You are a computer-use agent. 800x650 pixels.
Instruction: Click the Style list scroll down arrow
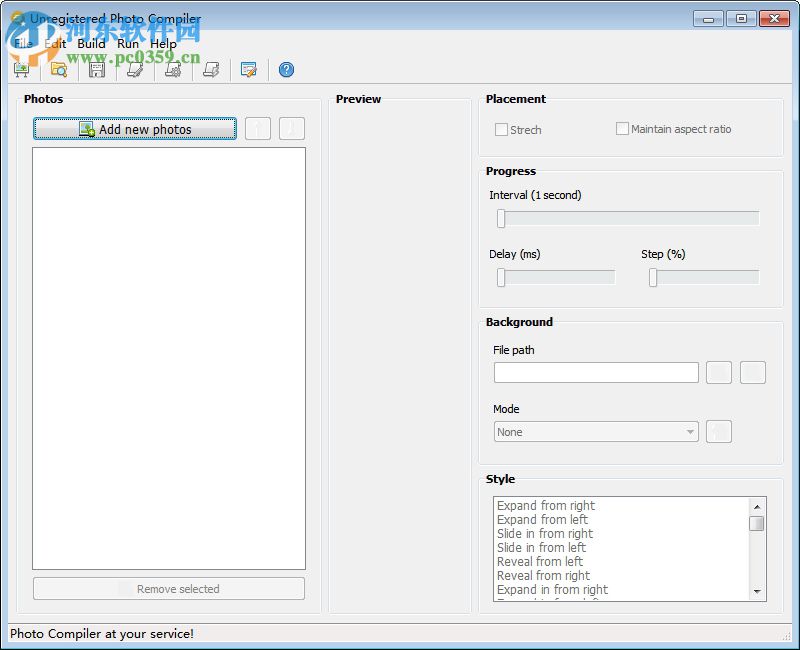[757, 592]
